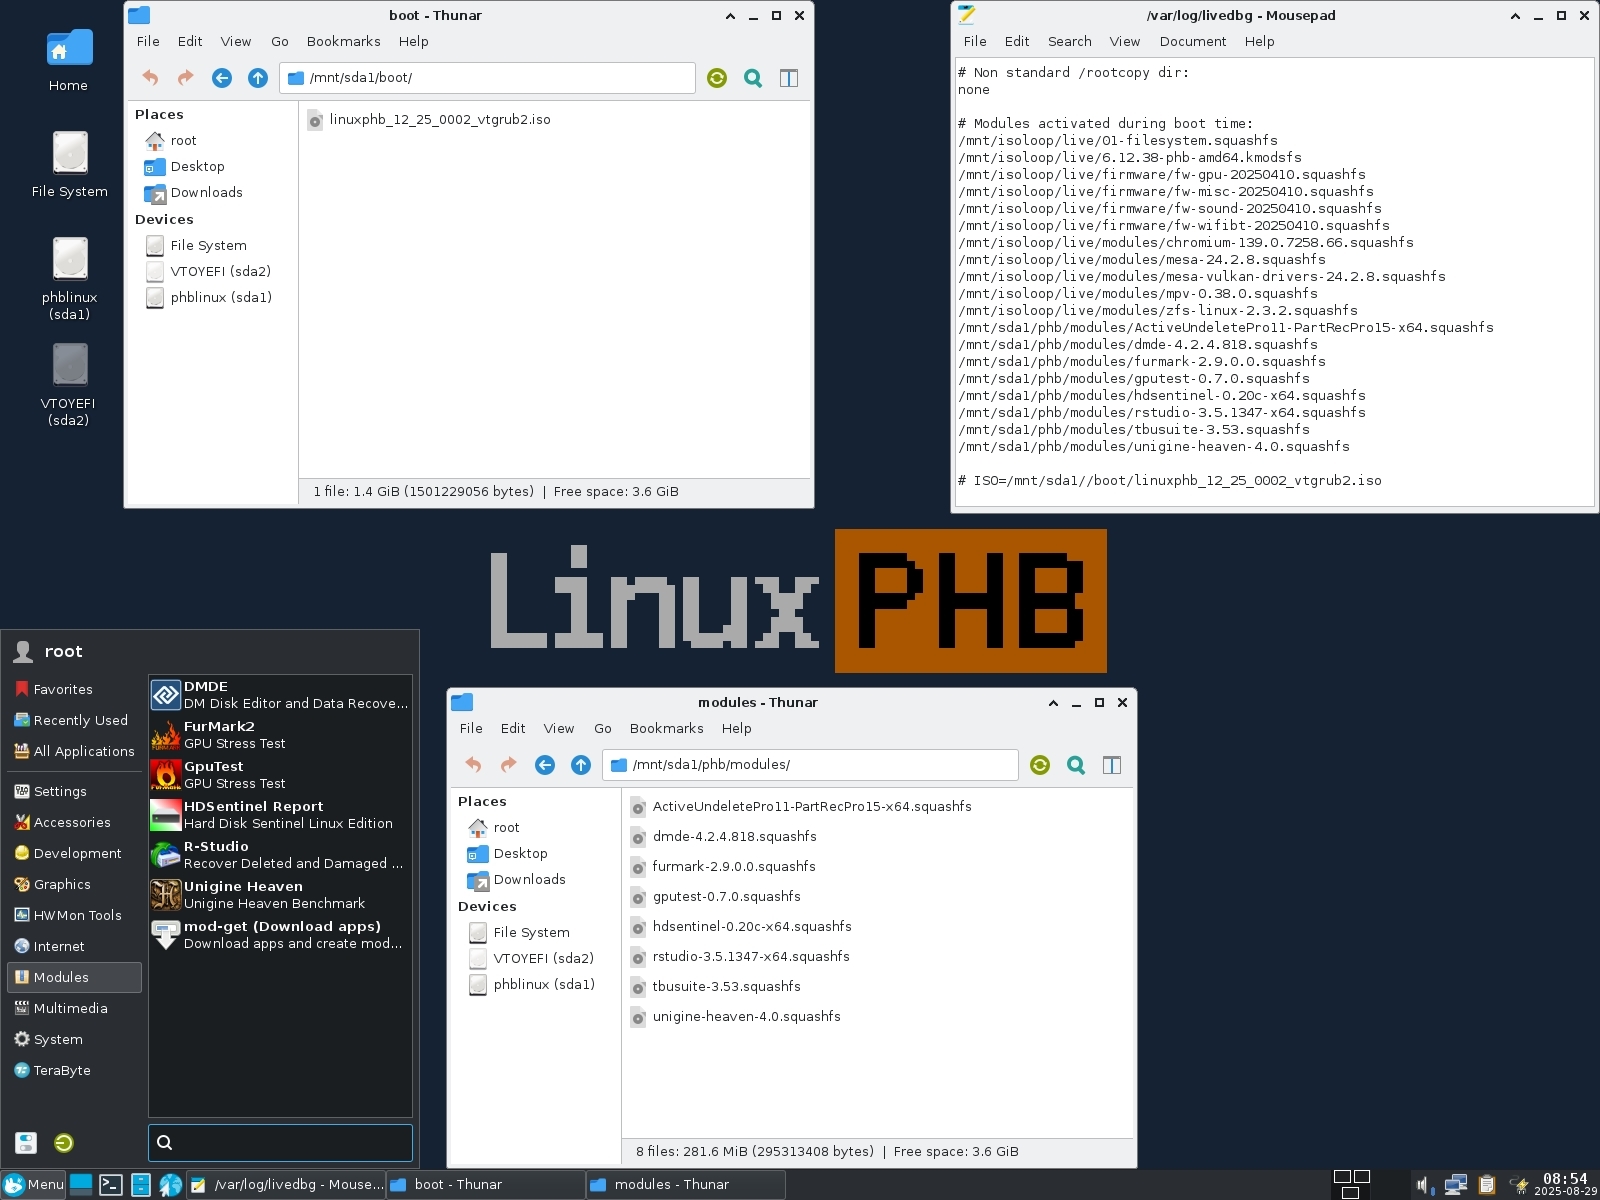This screenshot has width=1600, height=1200.
Task: Select Favorites category in menu
Action: point(74,689)
